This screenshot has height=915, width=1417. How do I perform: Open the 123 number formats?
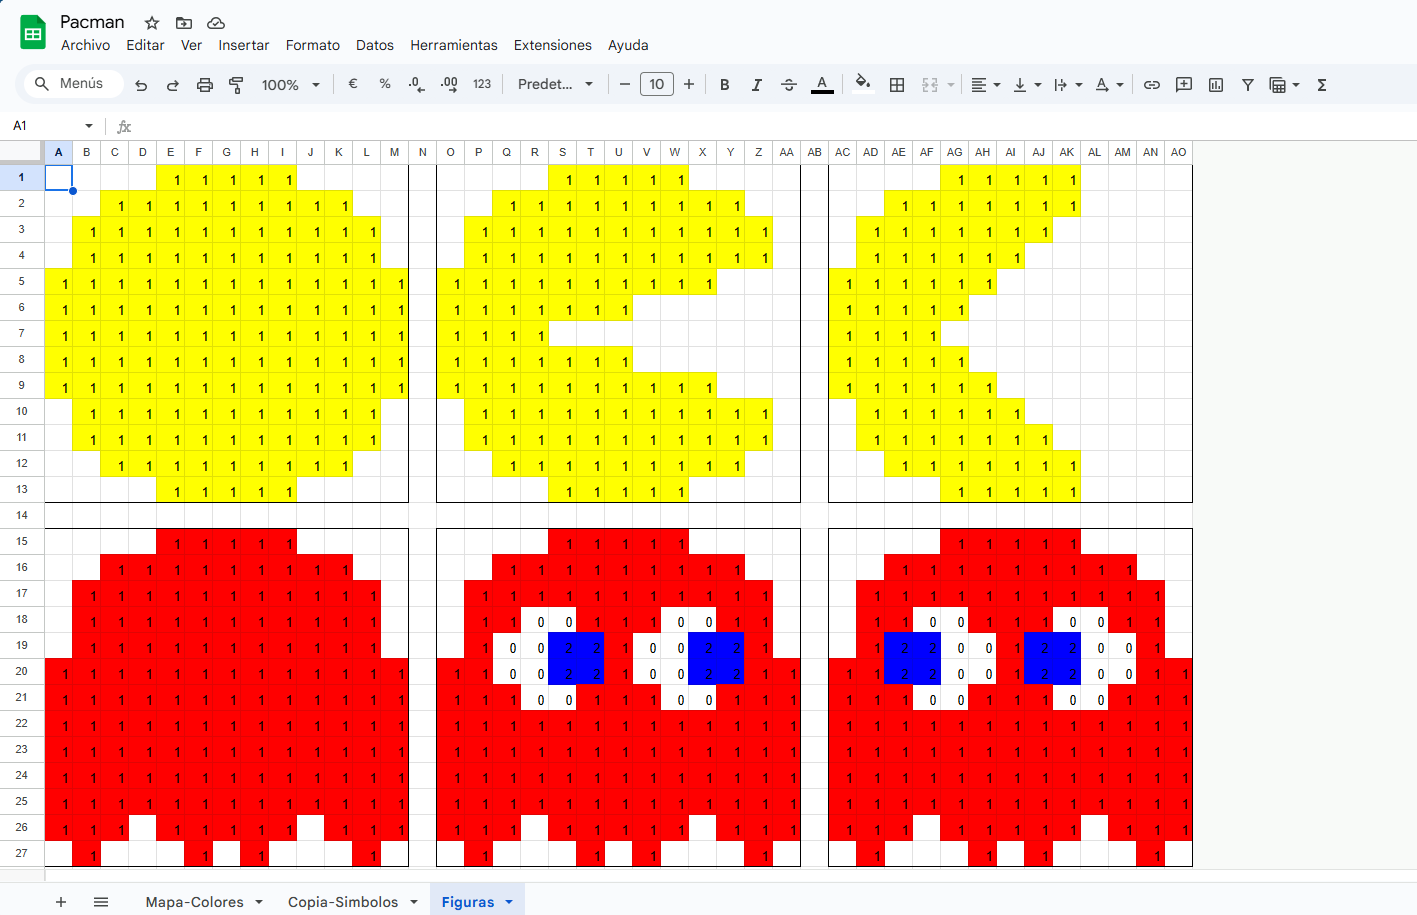point(482,84)
